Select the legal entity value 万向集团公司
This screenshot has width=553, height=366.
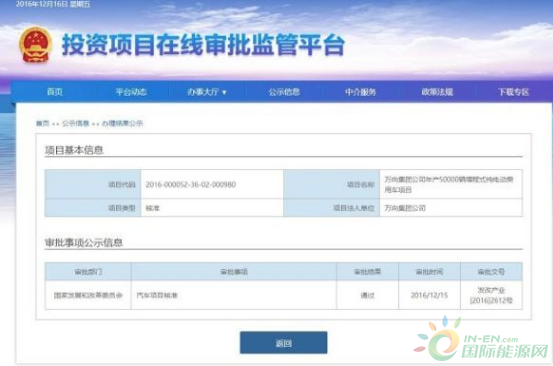click(405, 208)
